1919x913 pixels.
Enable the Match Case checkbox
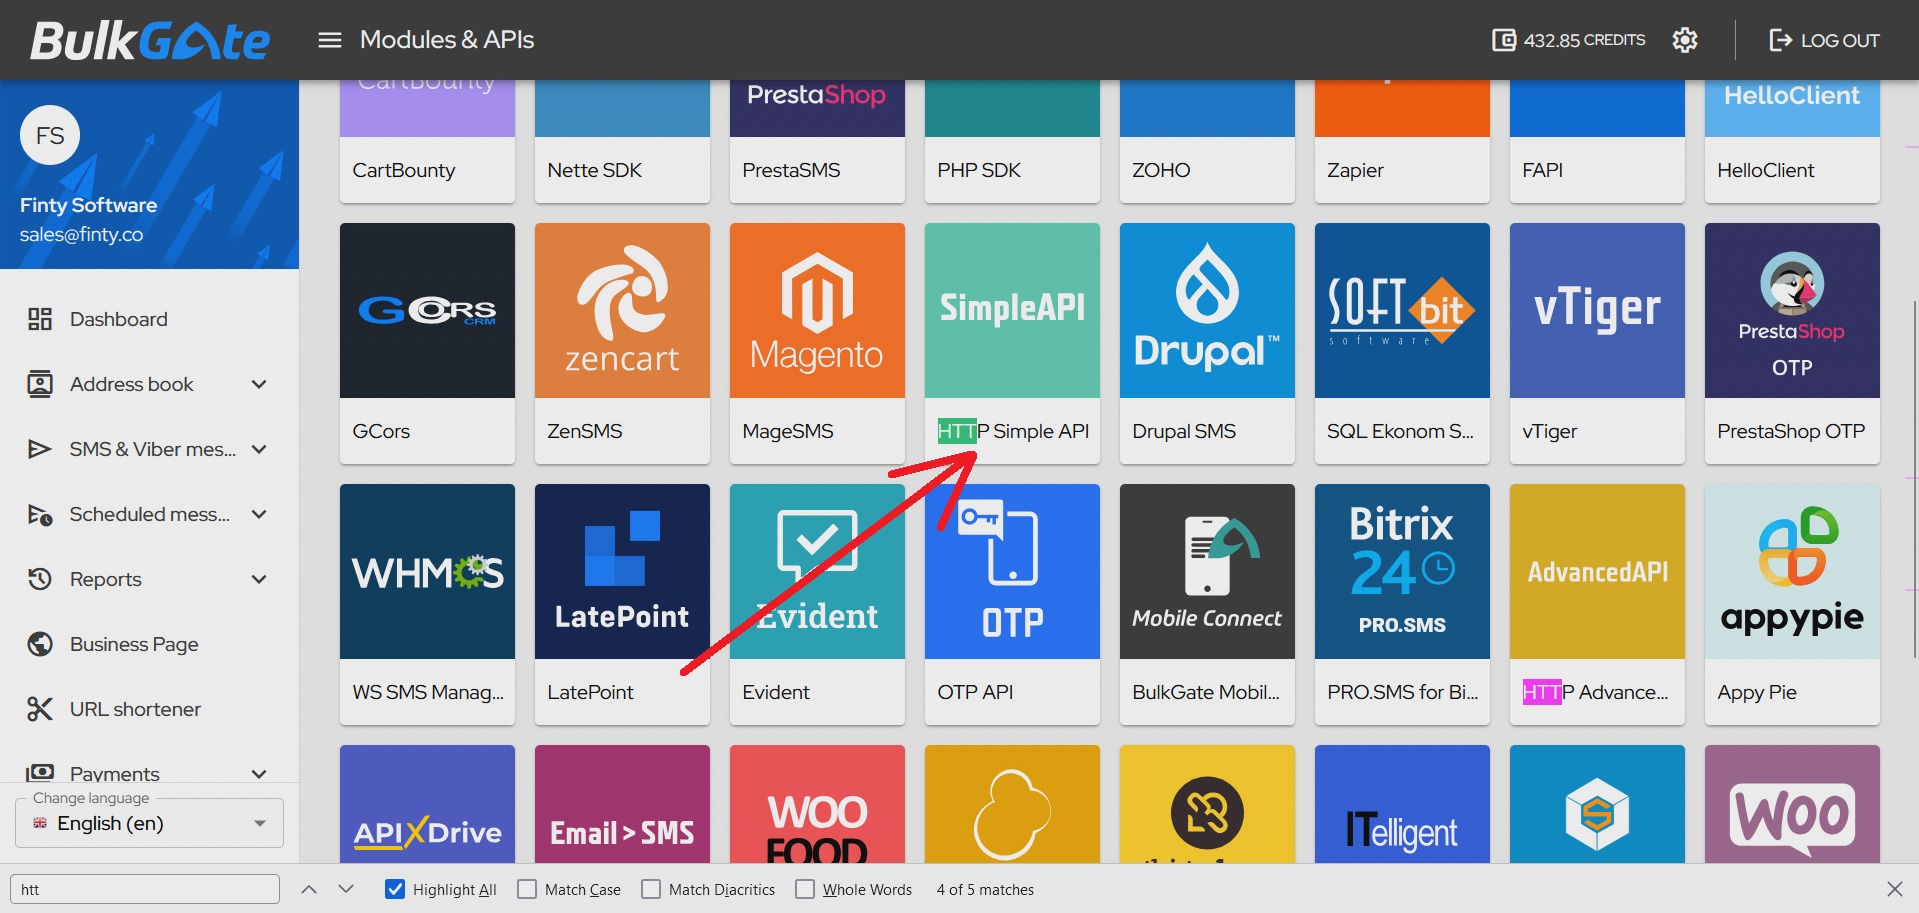click(x=527, y=889)
